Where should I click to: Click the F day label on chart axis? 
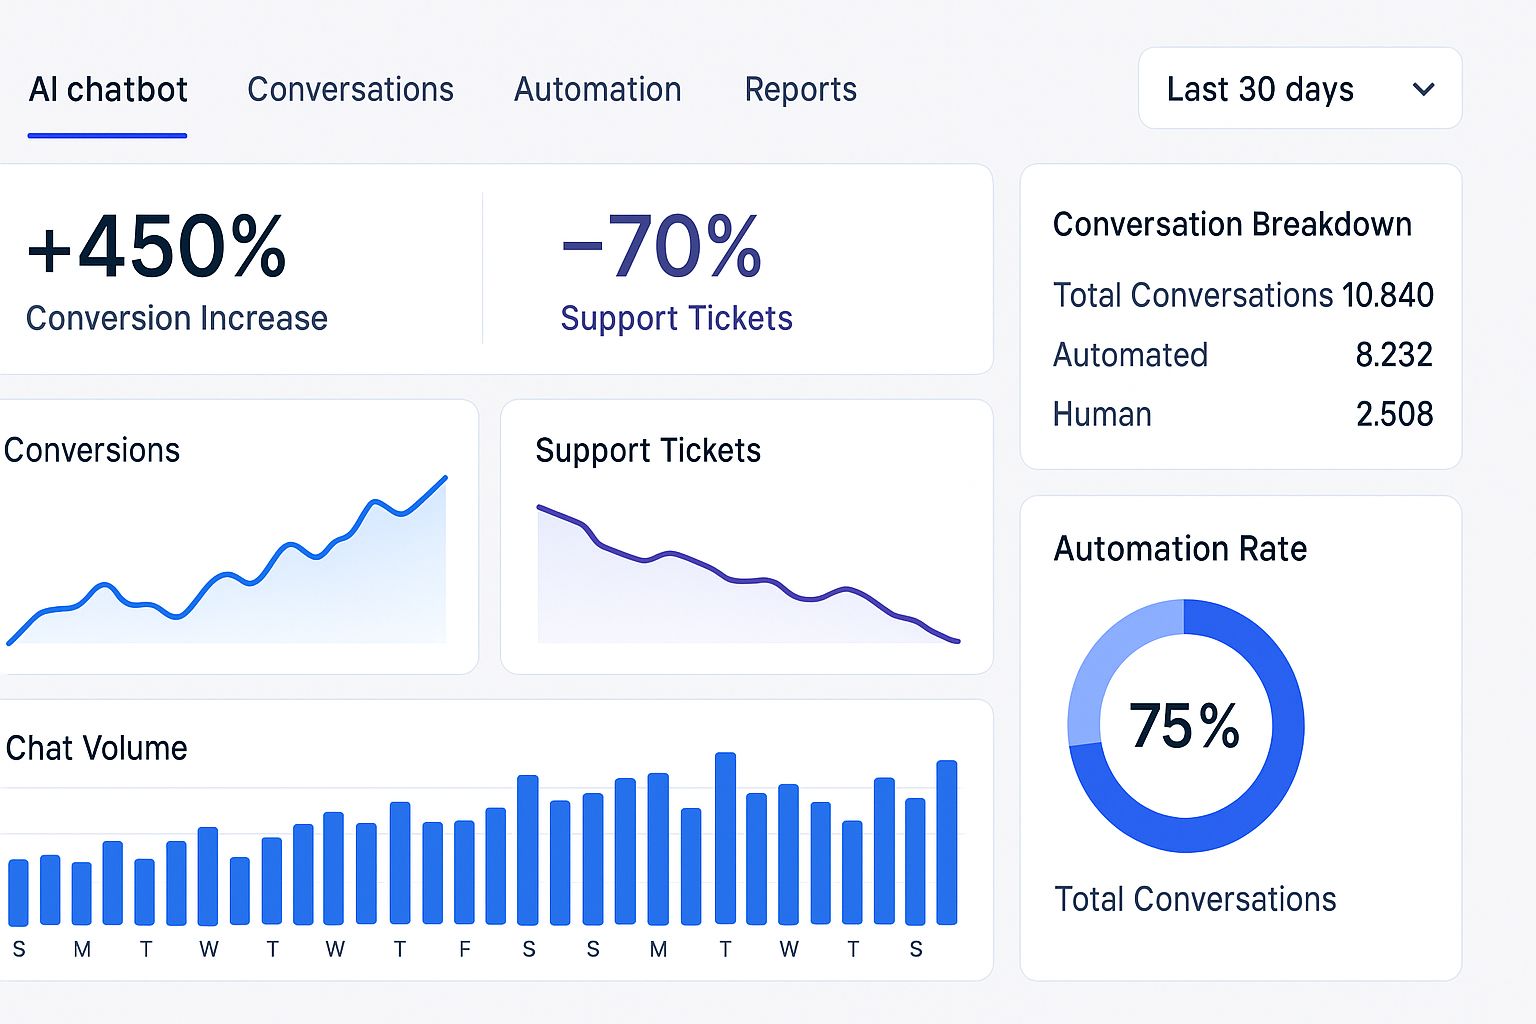pyautogui.click(x=465, y=949)
